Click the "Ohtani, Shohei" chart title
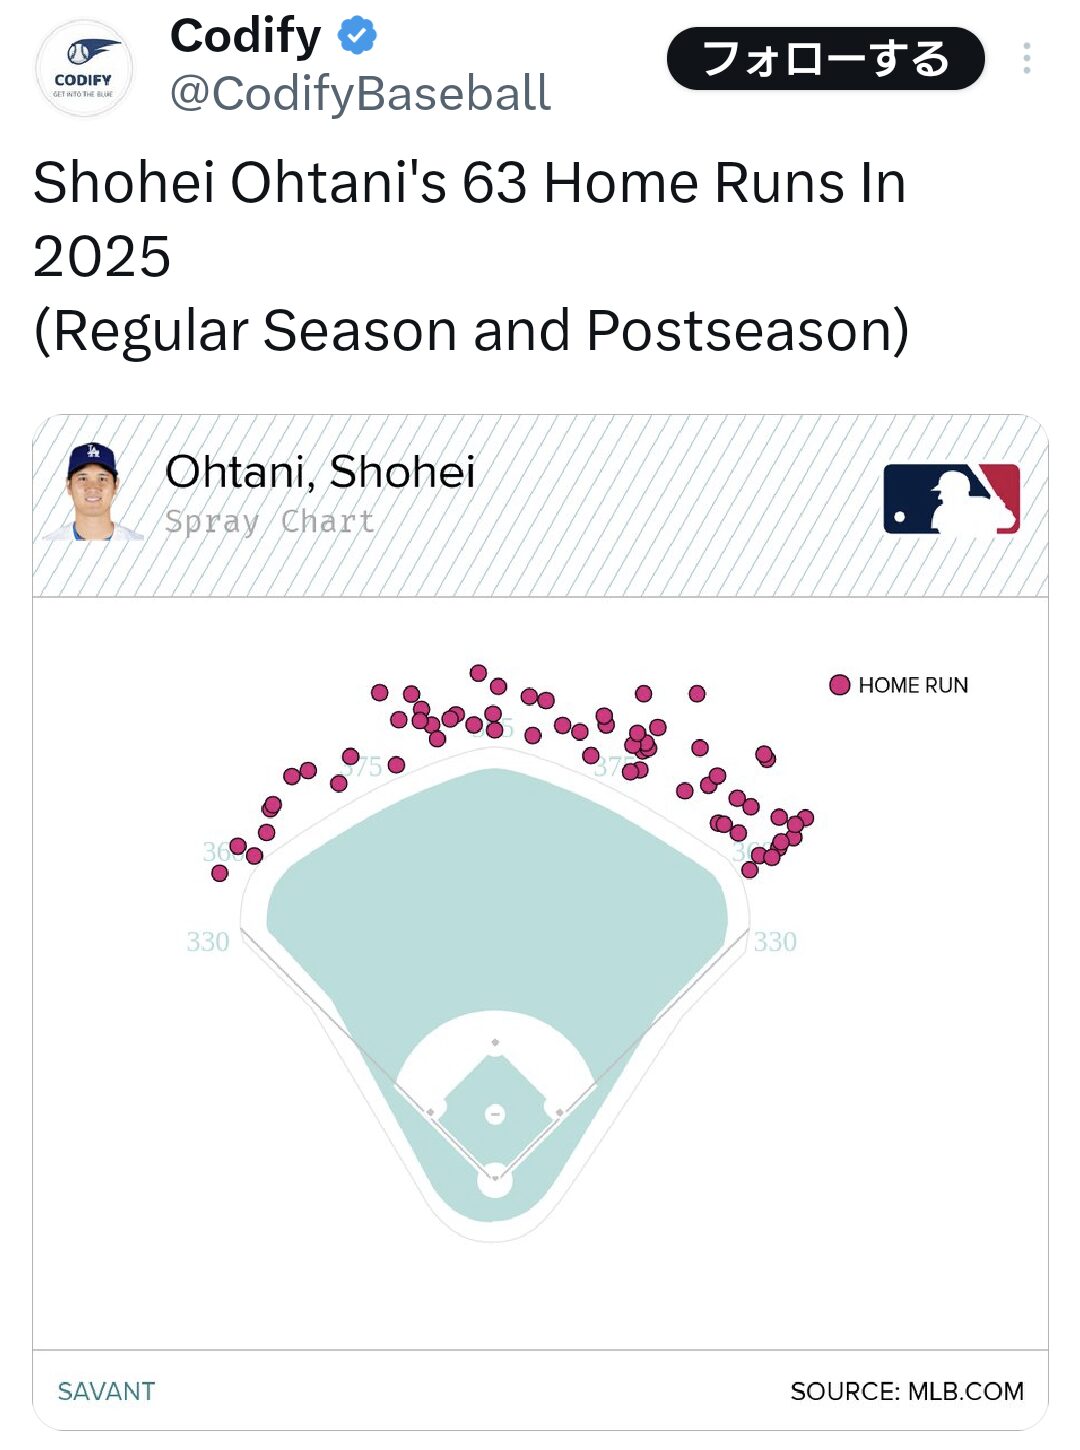 coord(320,472)
